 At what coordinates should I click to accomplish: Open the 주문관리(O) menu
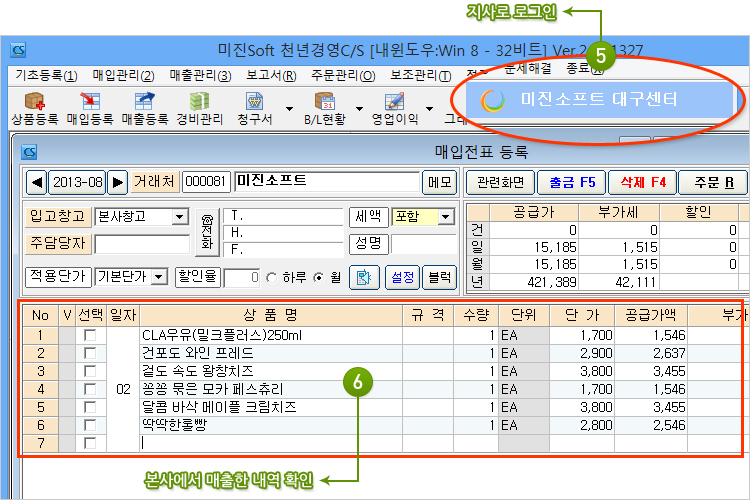[x=343, y=76]
